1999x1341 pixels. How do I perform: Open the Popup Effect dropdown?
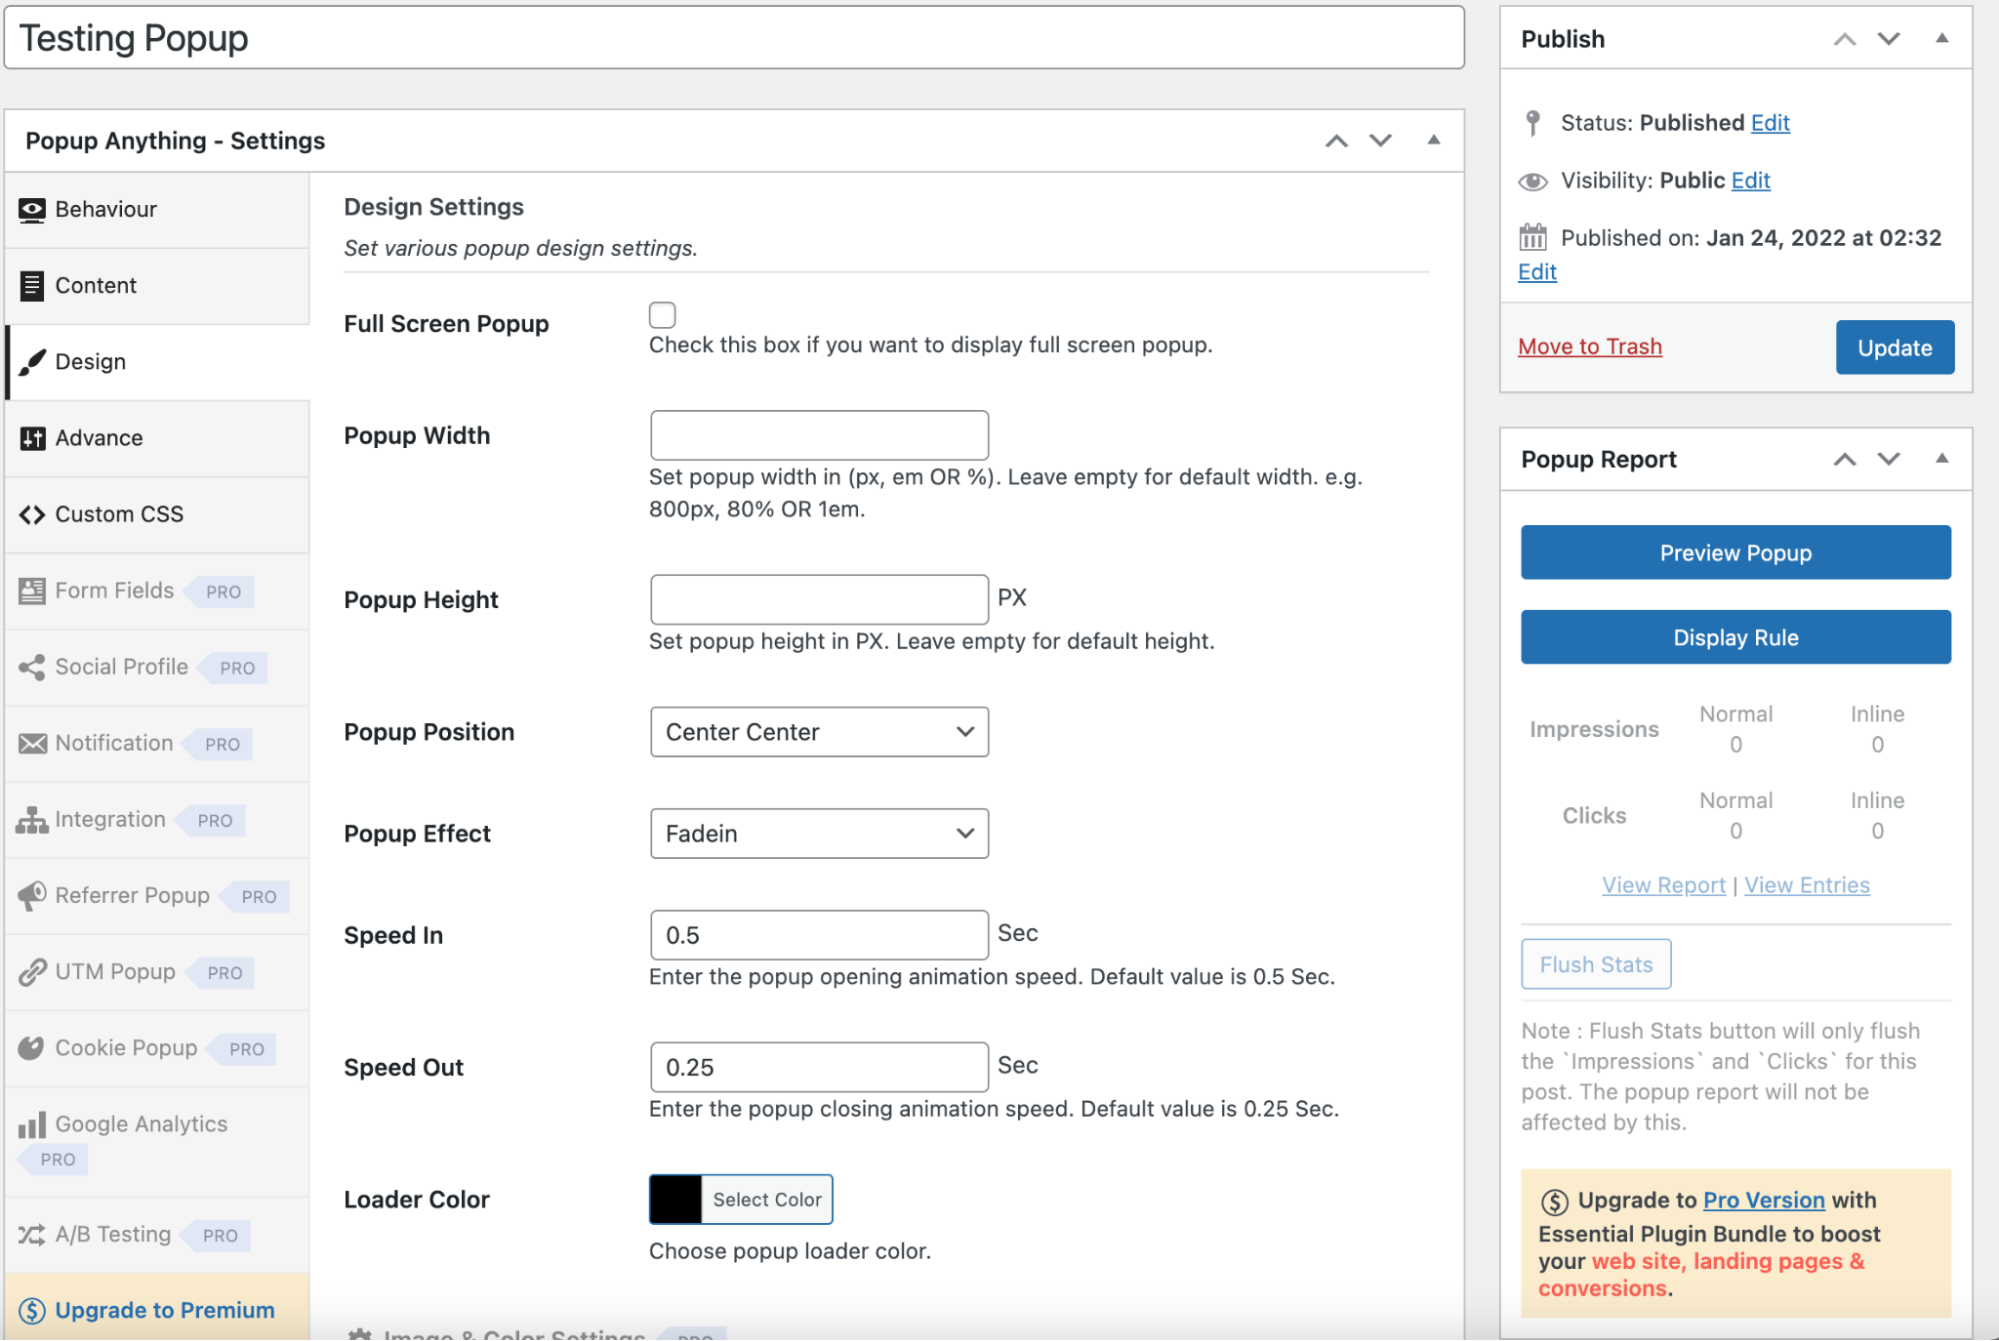[819, 834]
